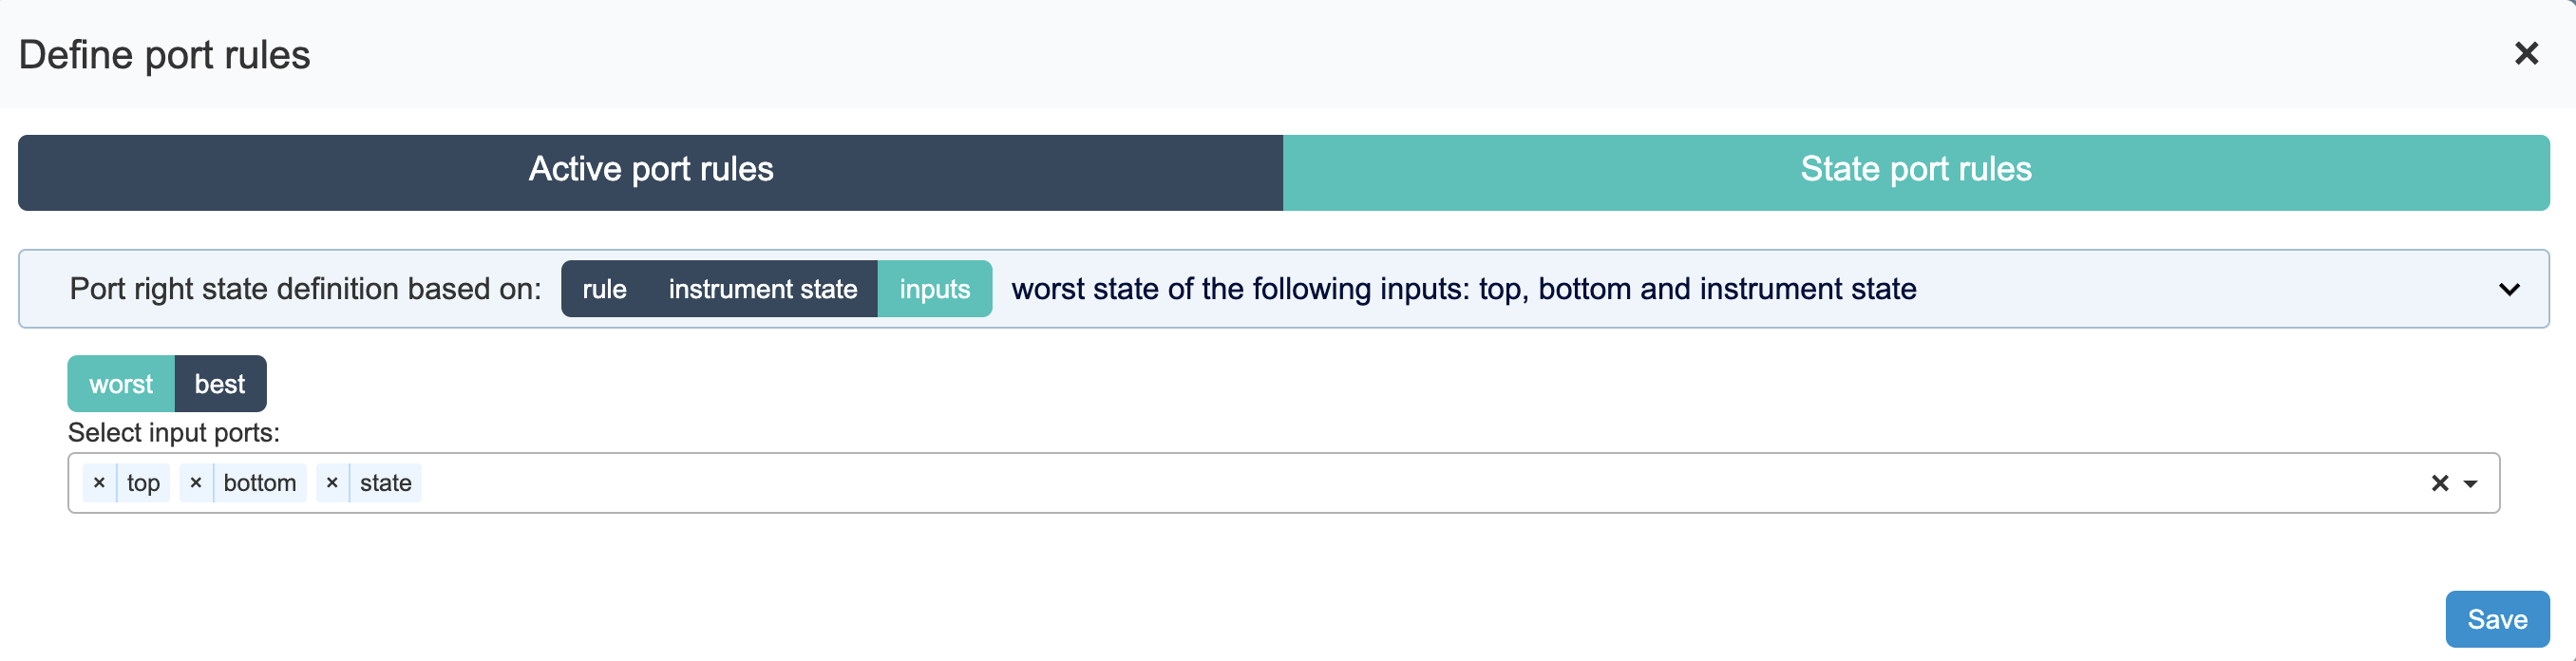Click the state port tag label
This screenshot has height=661, width=2576.
point(385,483)
